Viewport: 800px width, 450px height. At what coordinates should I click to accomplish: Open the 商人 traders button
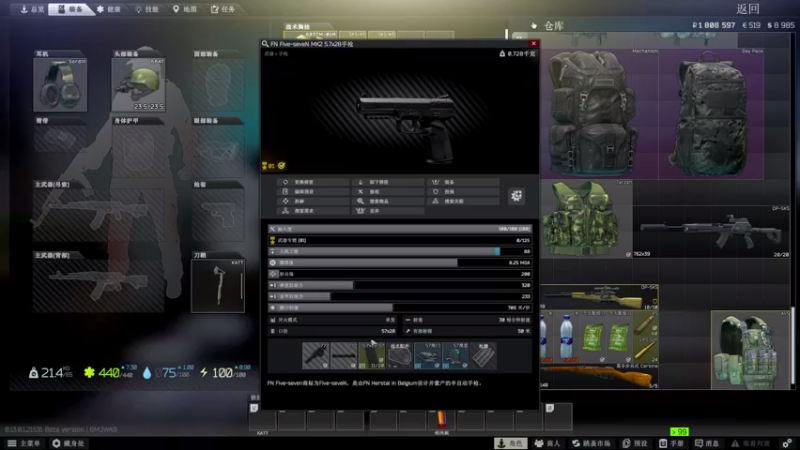coord(547,443)
